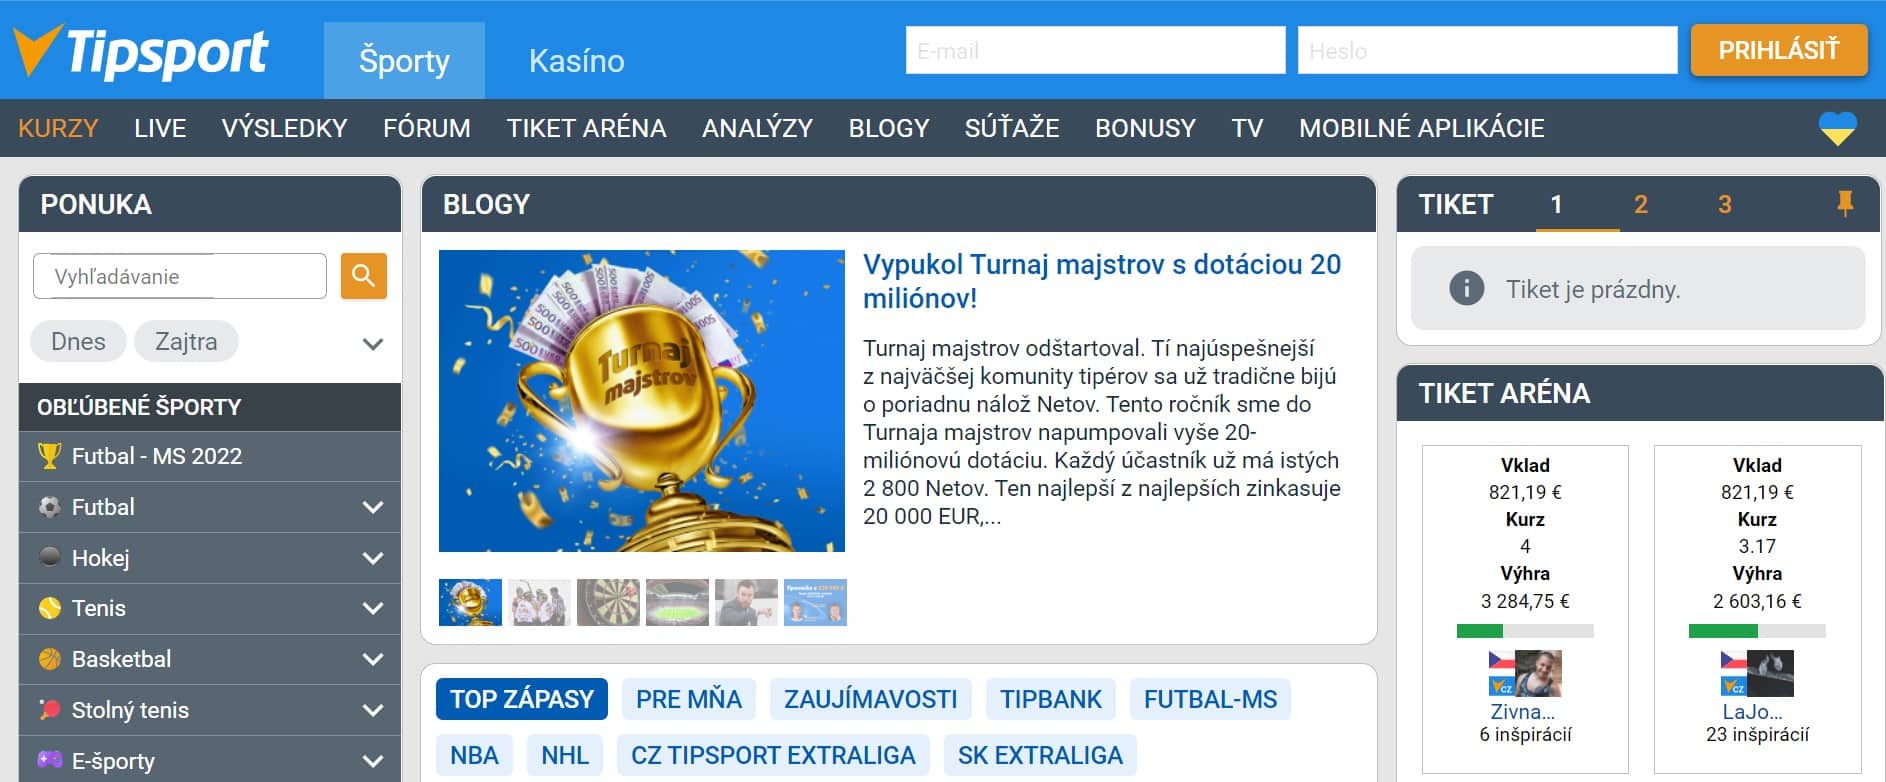Switch to the Kasíno tab
1886x782 pixels.
coord(577,60)
